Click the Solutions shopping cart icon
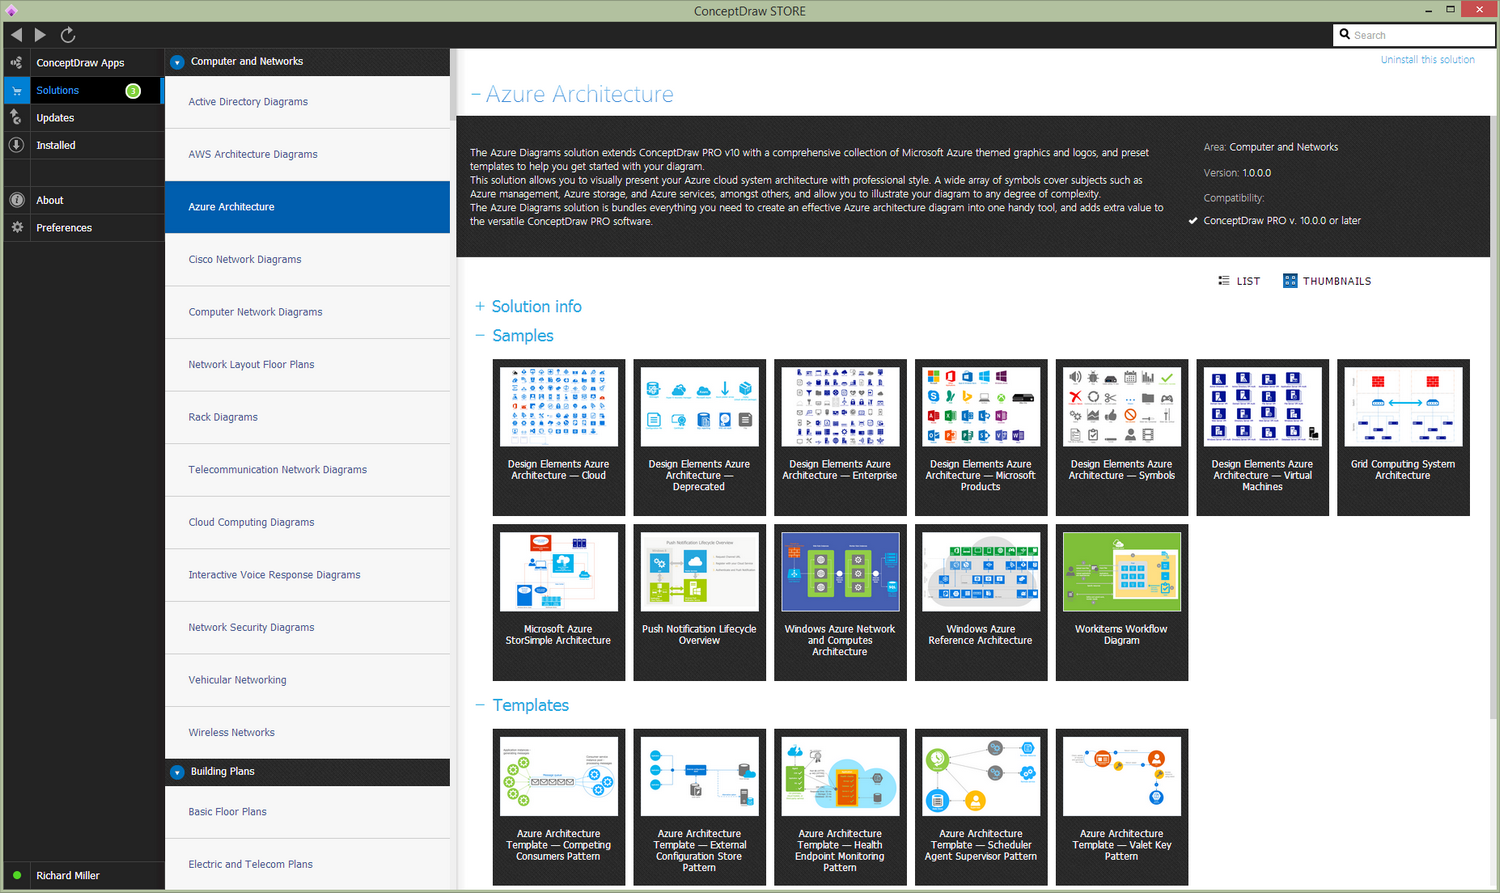The height and width of the screenshot is (893, 1500). [16, 90]
